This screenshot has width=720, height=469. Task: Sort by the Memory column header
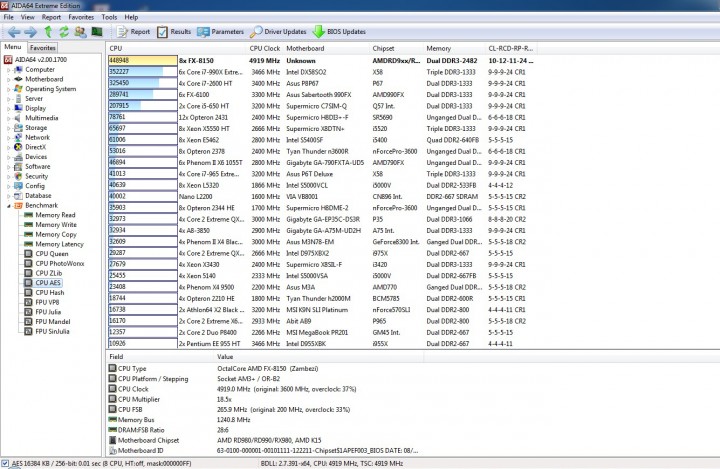[x=454, y=48]
